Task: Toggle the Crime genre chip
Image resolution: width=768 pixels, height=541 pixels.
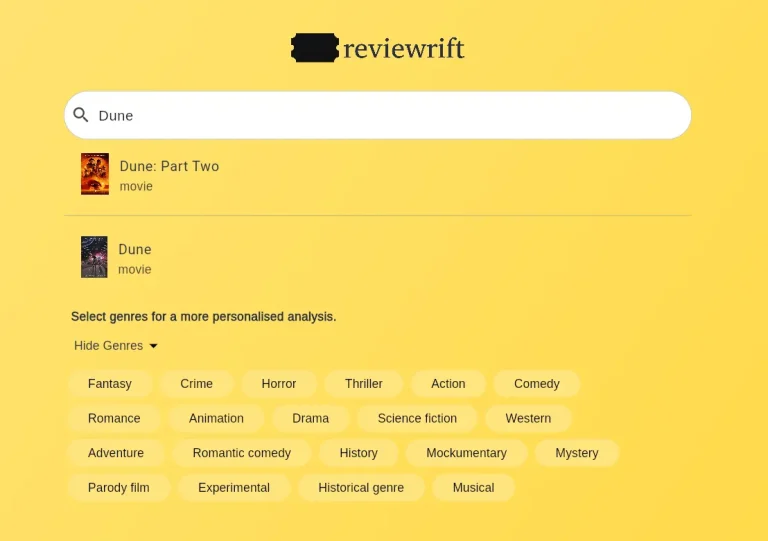Action: pyautogui.click(x=196, y=384)
